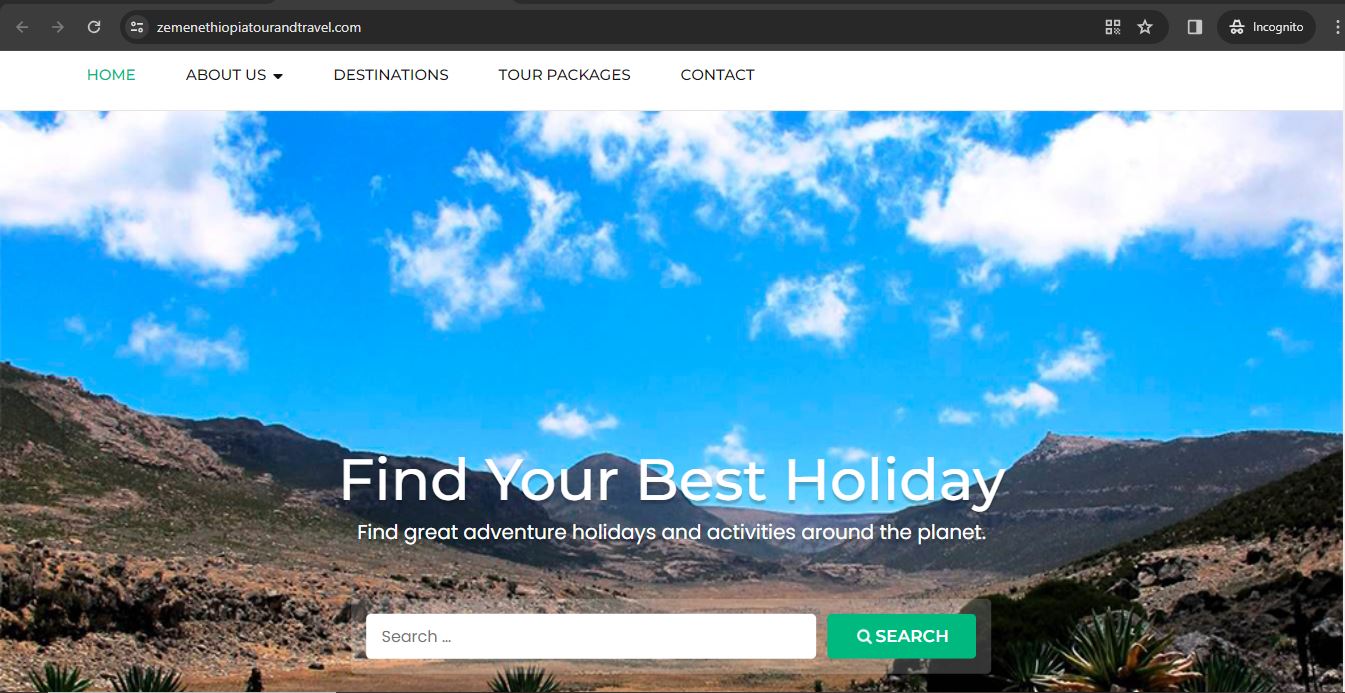Open the QR code generator icon
The image size is (1345, 693).
tap(1113, 27)
